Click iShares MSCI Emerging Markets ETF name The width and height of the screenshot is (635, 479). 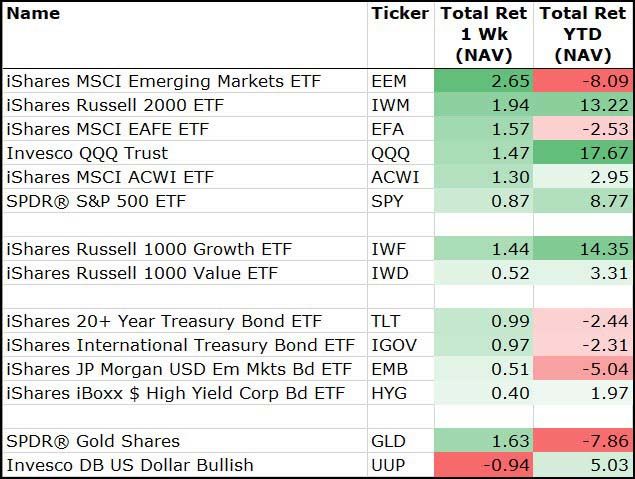tap(163, 82)
